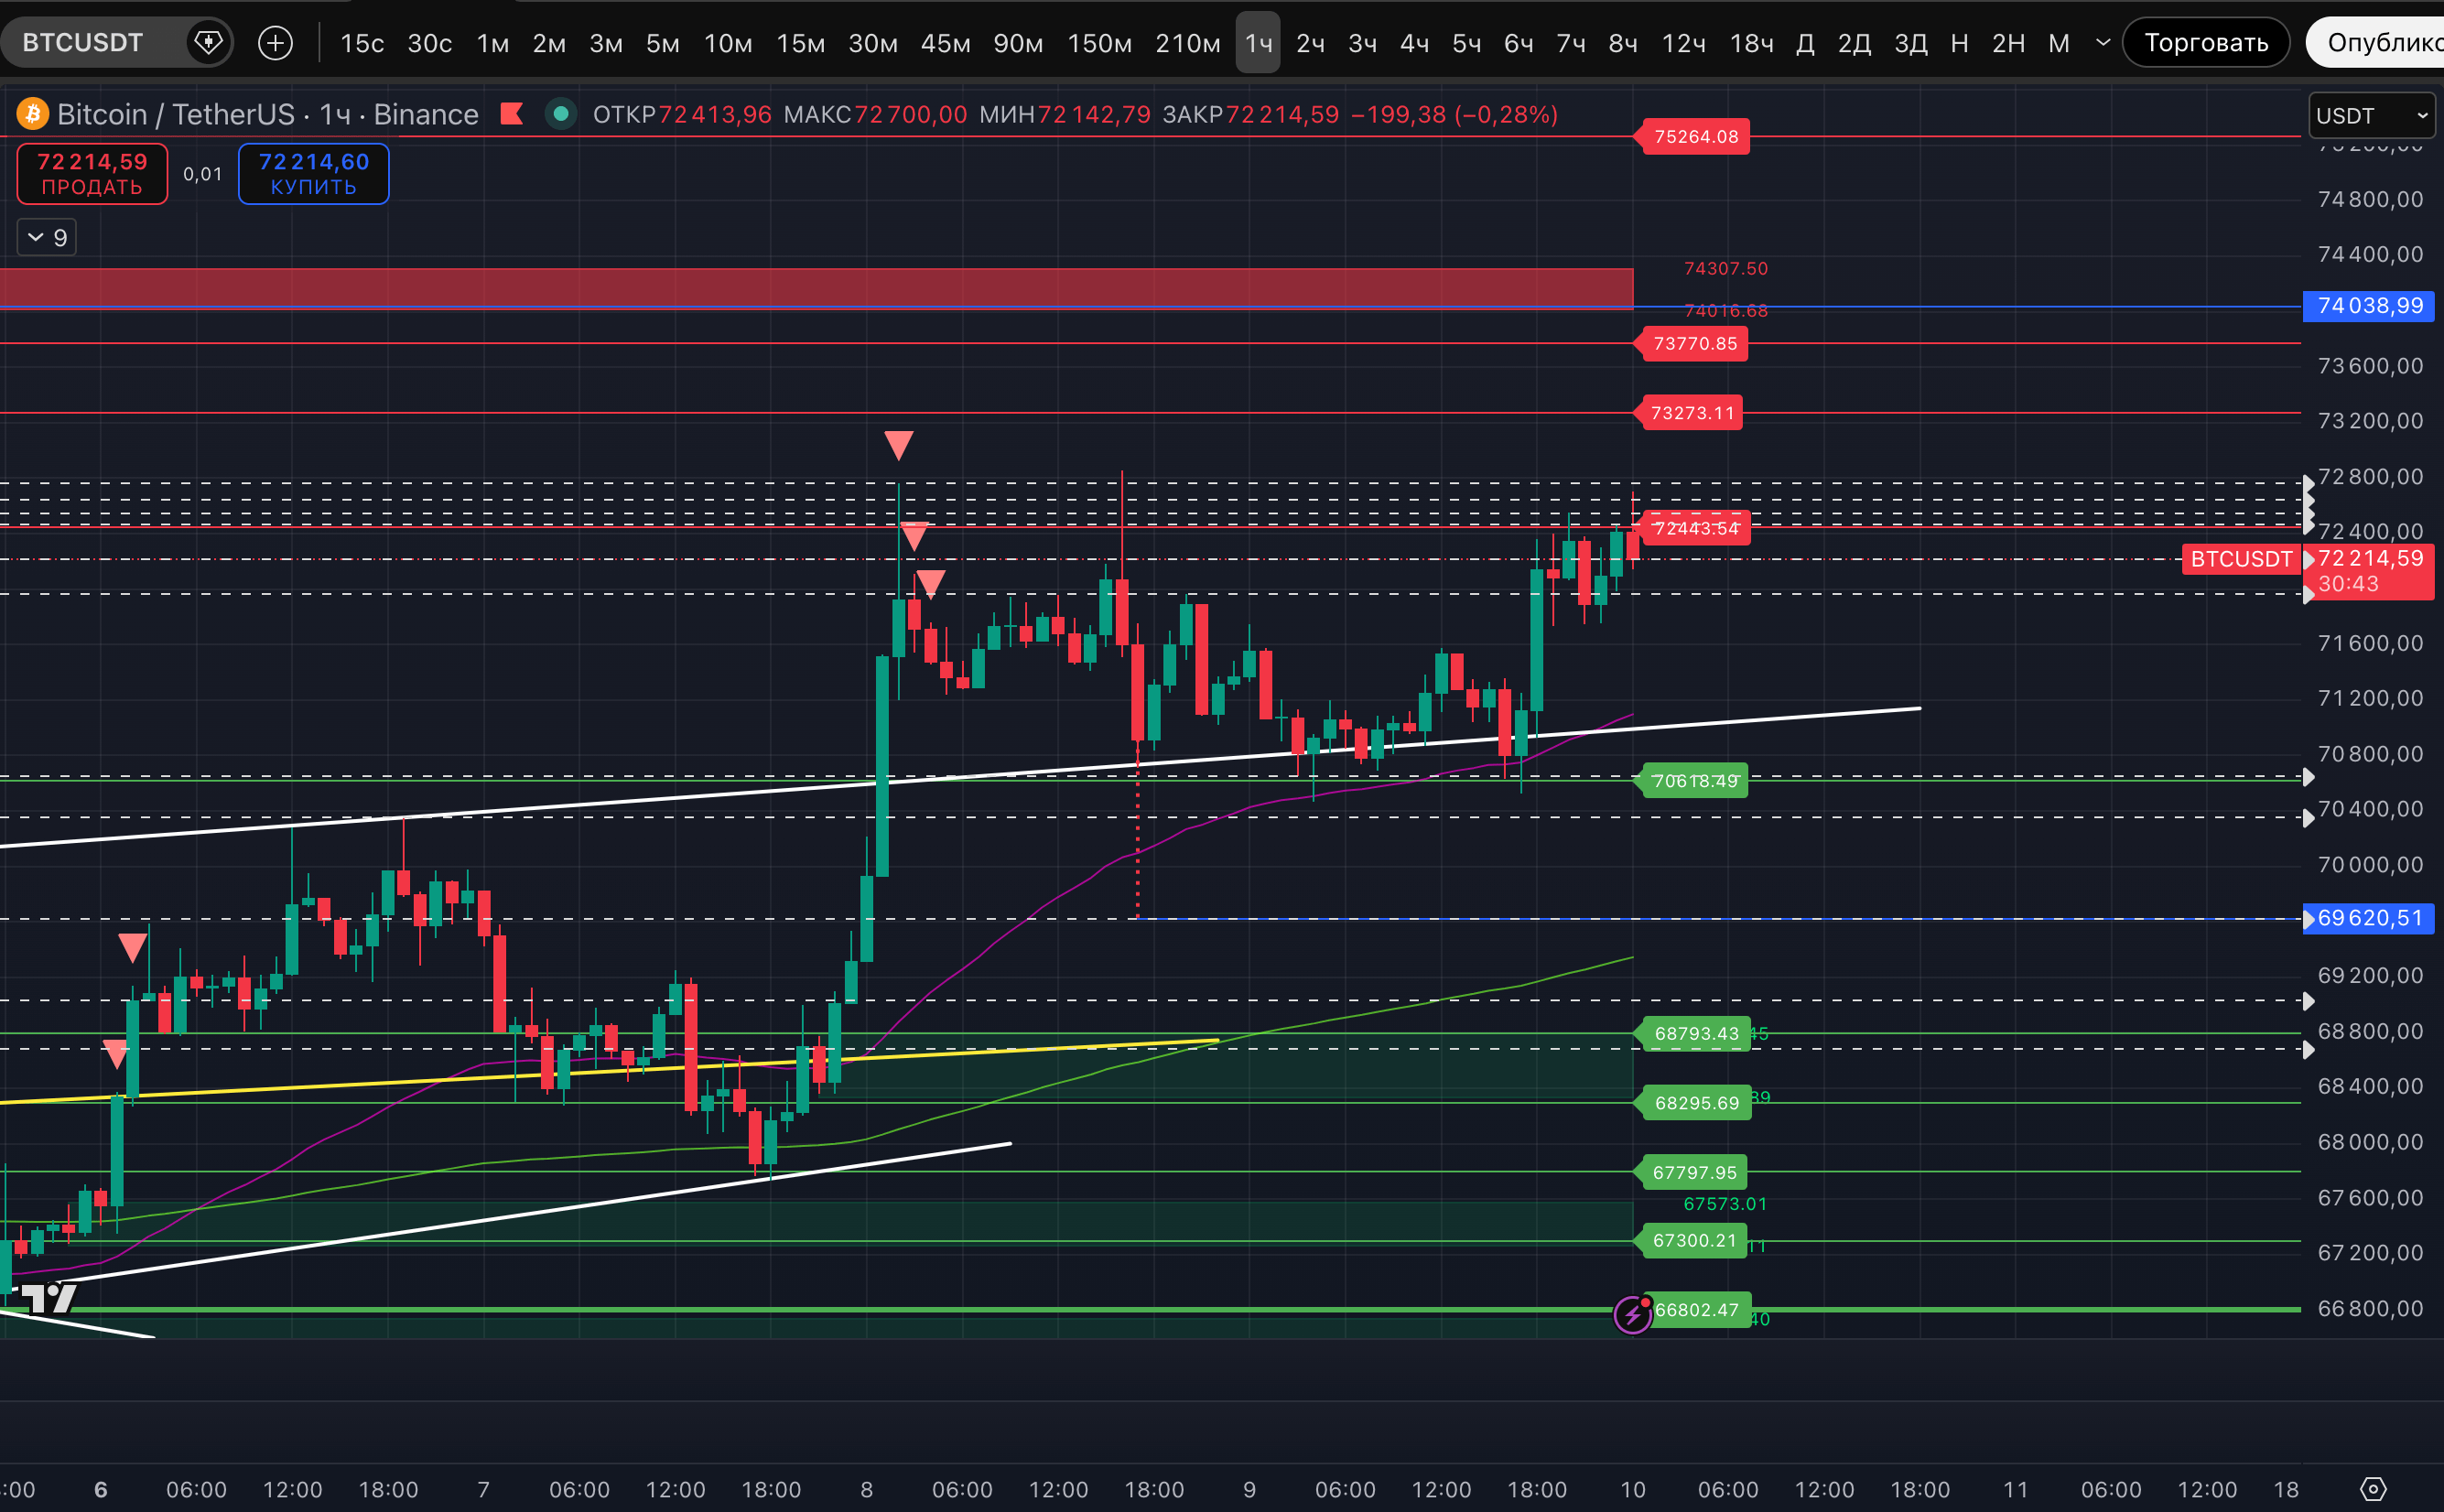Click the Торговать button
The height and width of the screenshot is (1512, 2444).
(2205, 42)
